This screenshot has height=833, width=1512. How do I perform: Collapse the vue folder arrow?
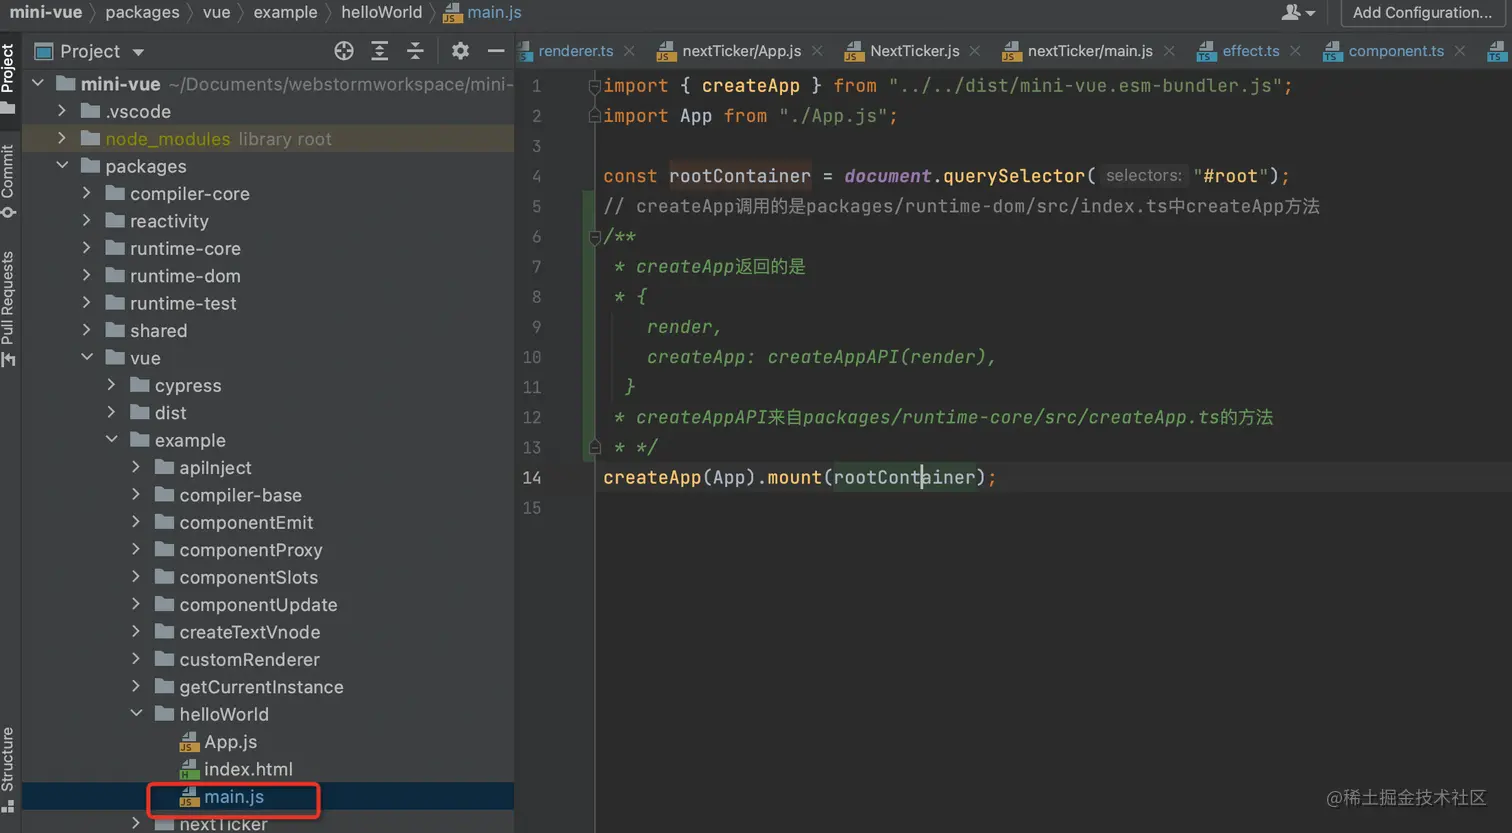[87, 358]
